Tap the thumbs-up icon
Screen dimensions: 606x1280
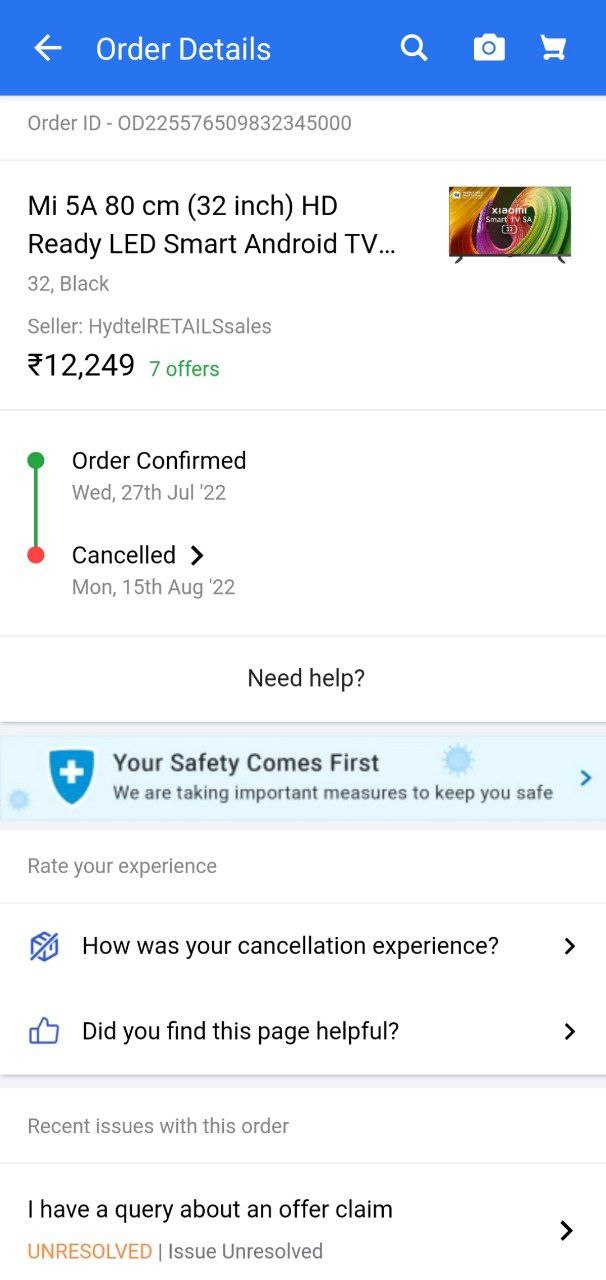click(x=44, y=1032)
